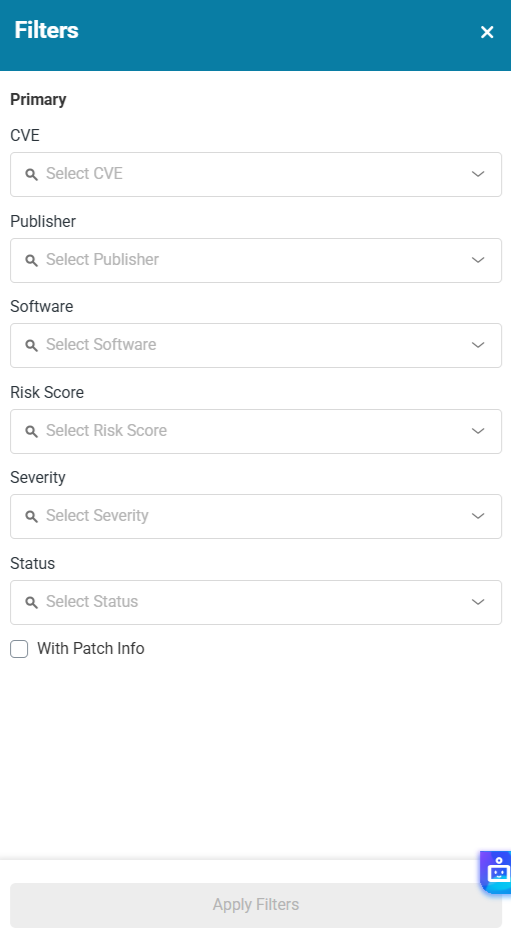Open the chatbot assistant robot icon
Viewport: 511px width, 939px height.
tap(497, 872)
